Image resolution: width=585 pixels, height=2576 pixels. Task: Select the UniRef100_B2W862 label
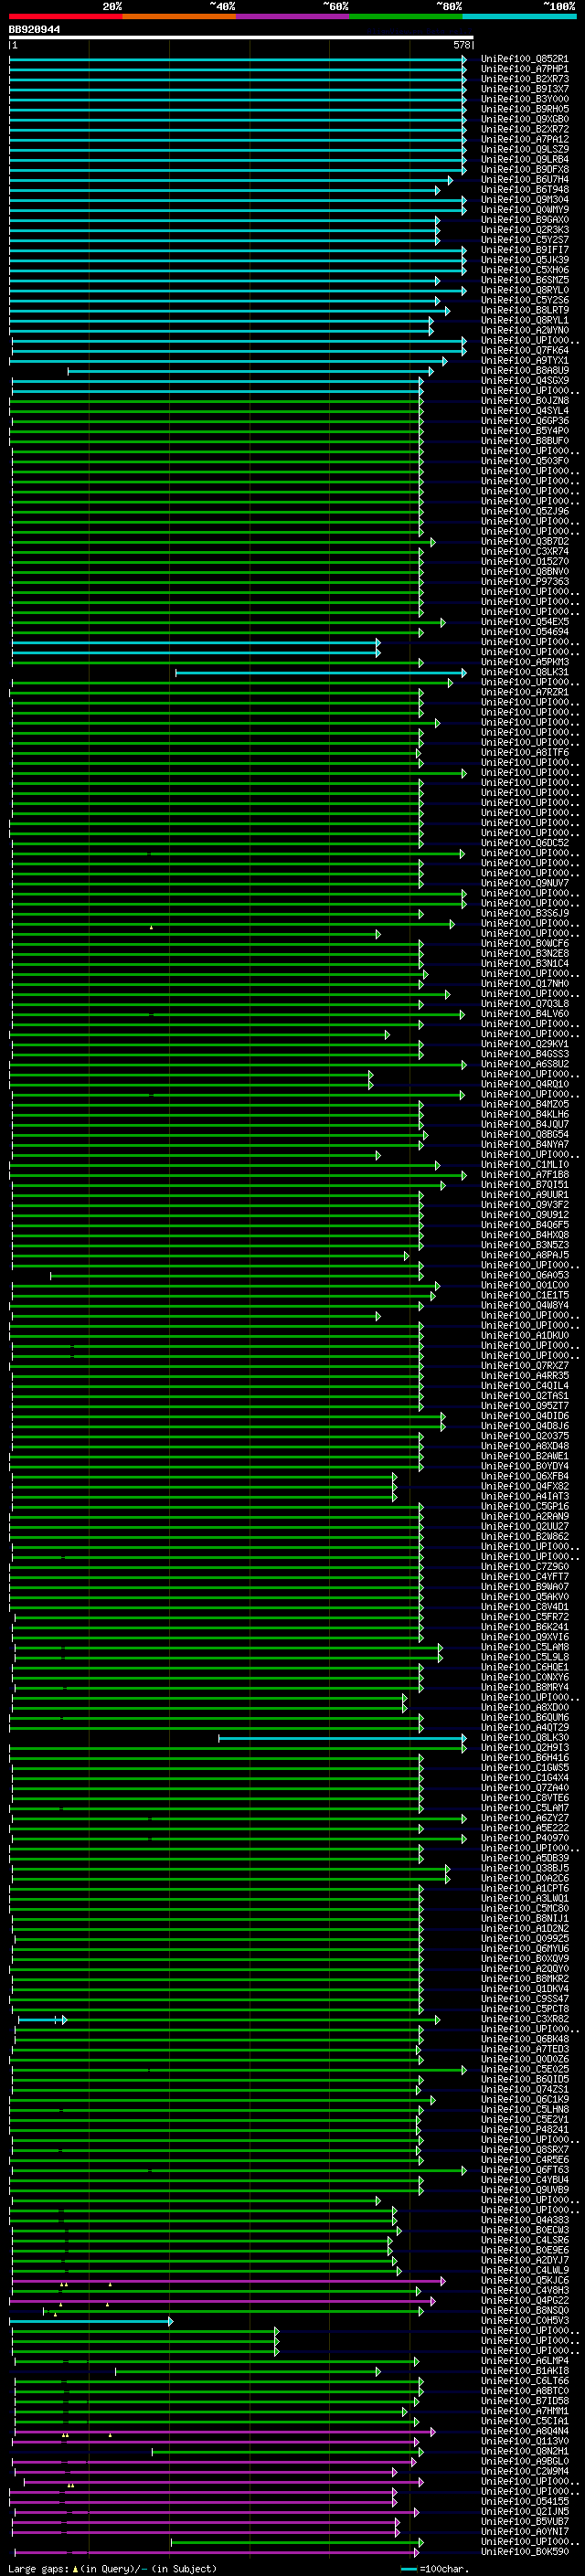click(x=525, y=1536)
